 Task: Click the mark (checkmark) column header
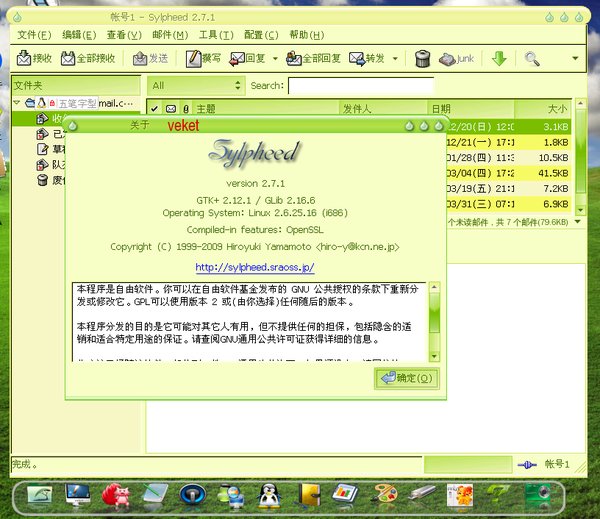point(154,109)
